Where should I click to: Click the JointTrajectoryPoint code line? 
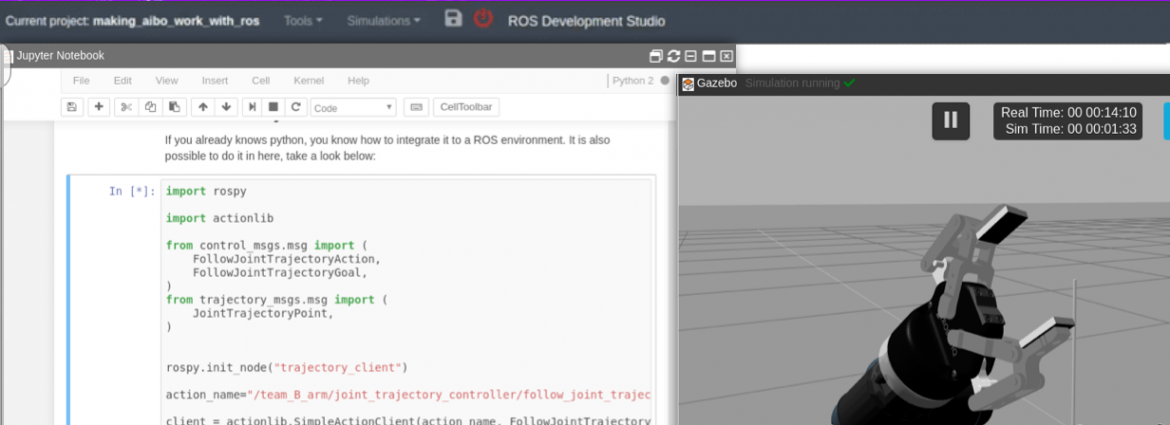[262, 313]
